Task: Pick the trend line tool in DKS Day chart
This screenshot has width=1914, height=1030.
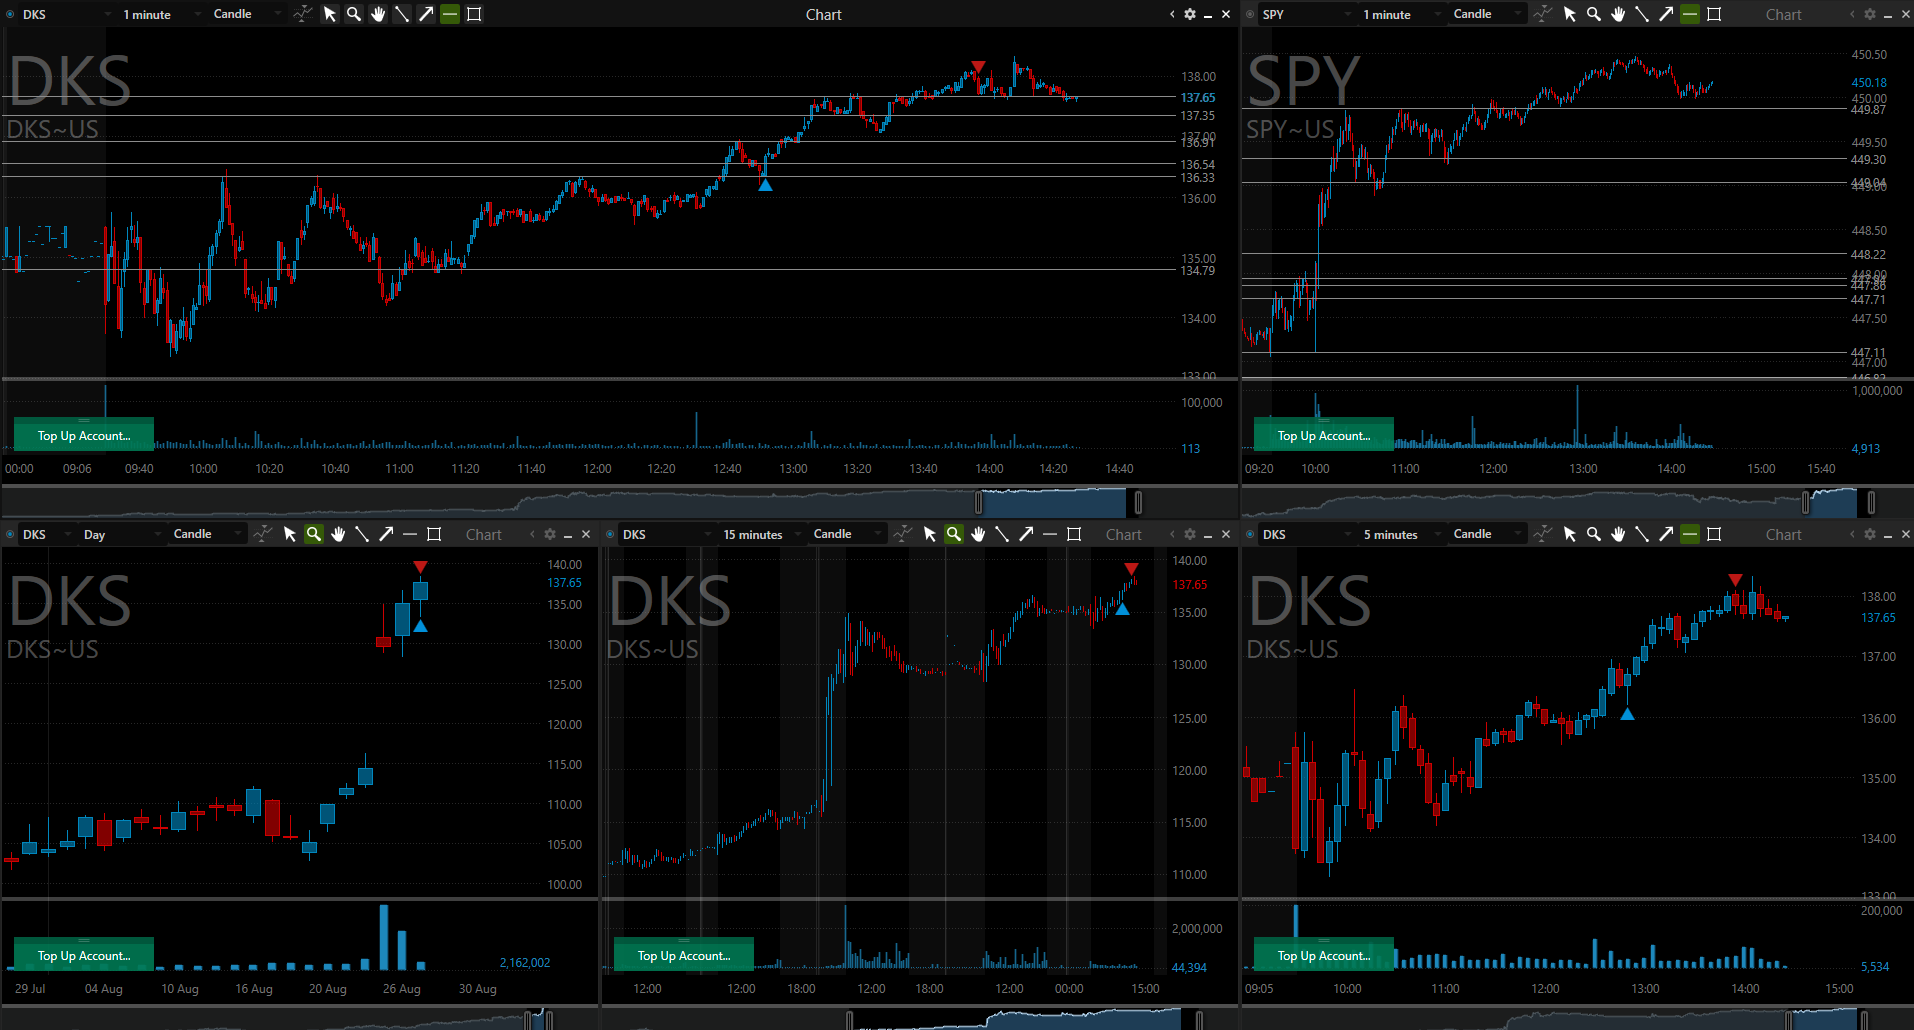Action: pyautogui.click(x=362, y=534)
